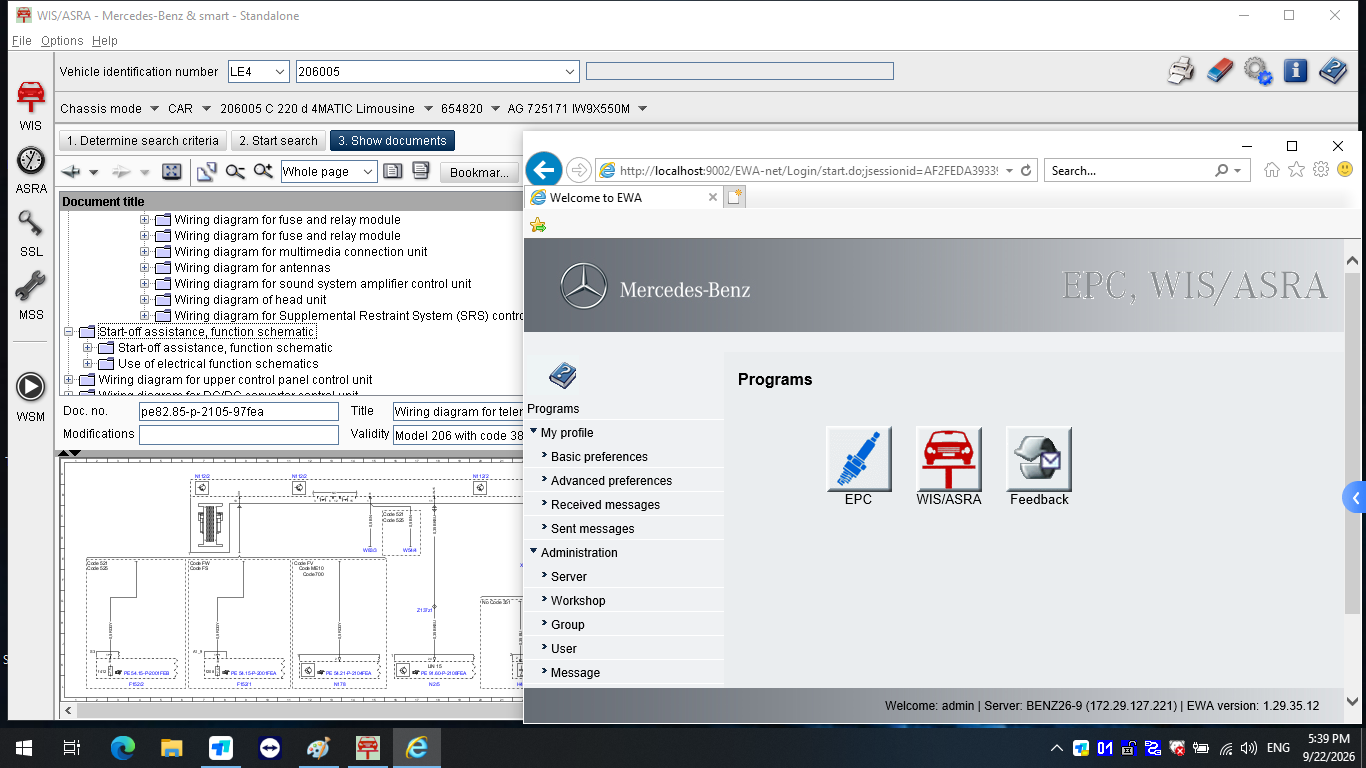Click the eraser icon to clear data
This screenshot has width=1366, height=768.
point(1220,71)
